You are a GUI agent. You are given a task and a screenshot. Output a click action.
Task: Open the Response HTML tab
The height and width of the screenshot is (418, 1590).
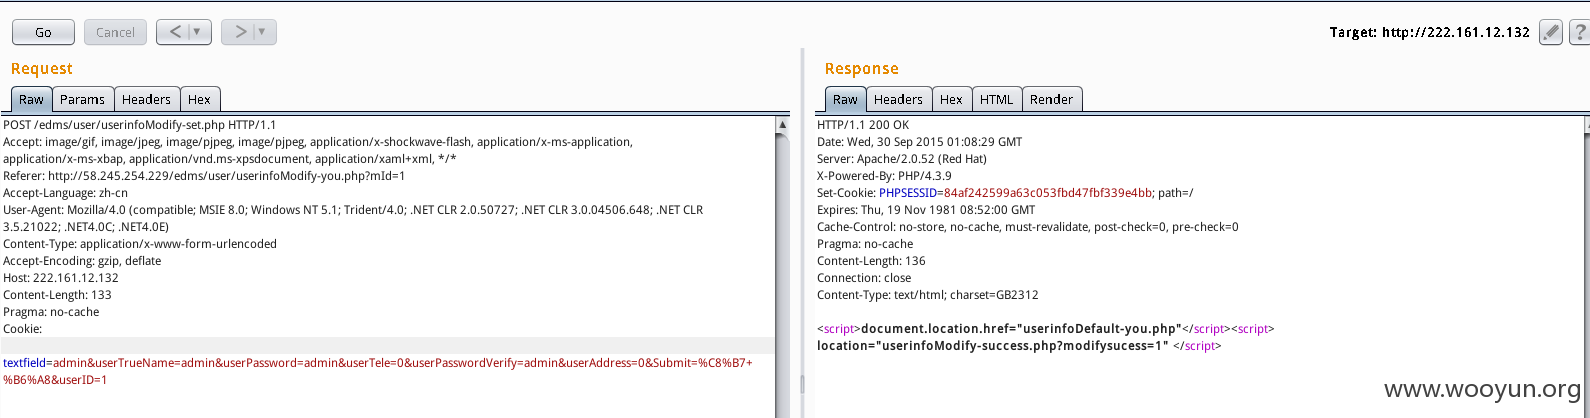click(996, 99)
